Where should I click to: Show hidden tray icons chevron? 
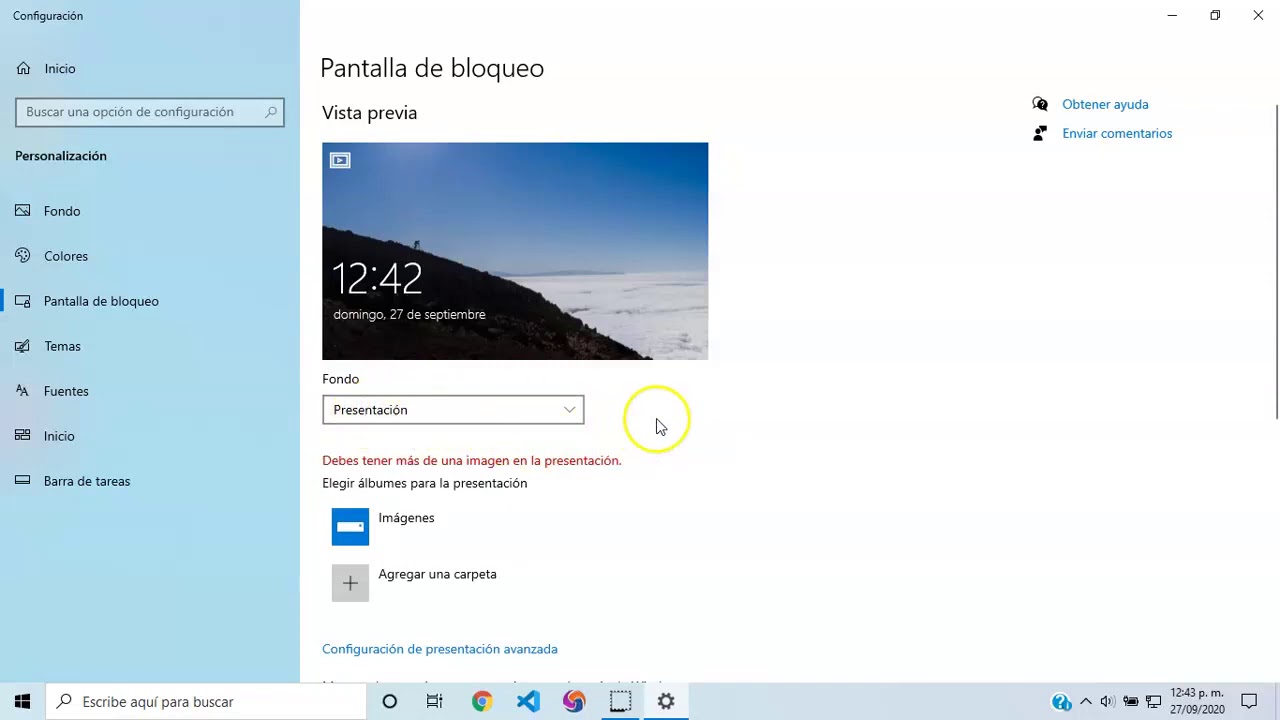[x=1086, y=702]
